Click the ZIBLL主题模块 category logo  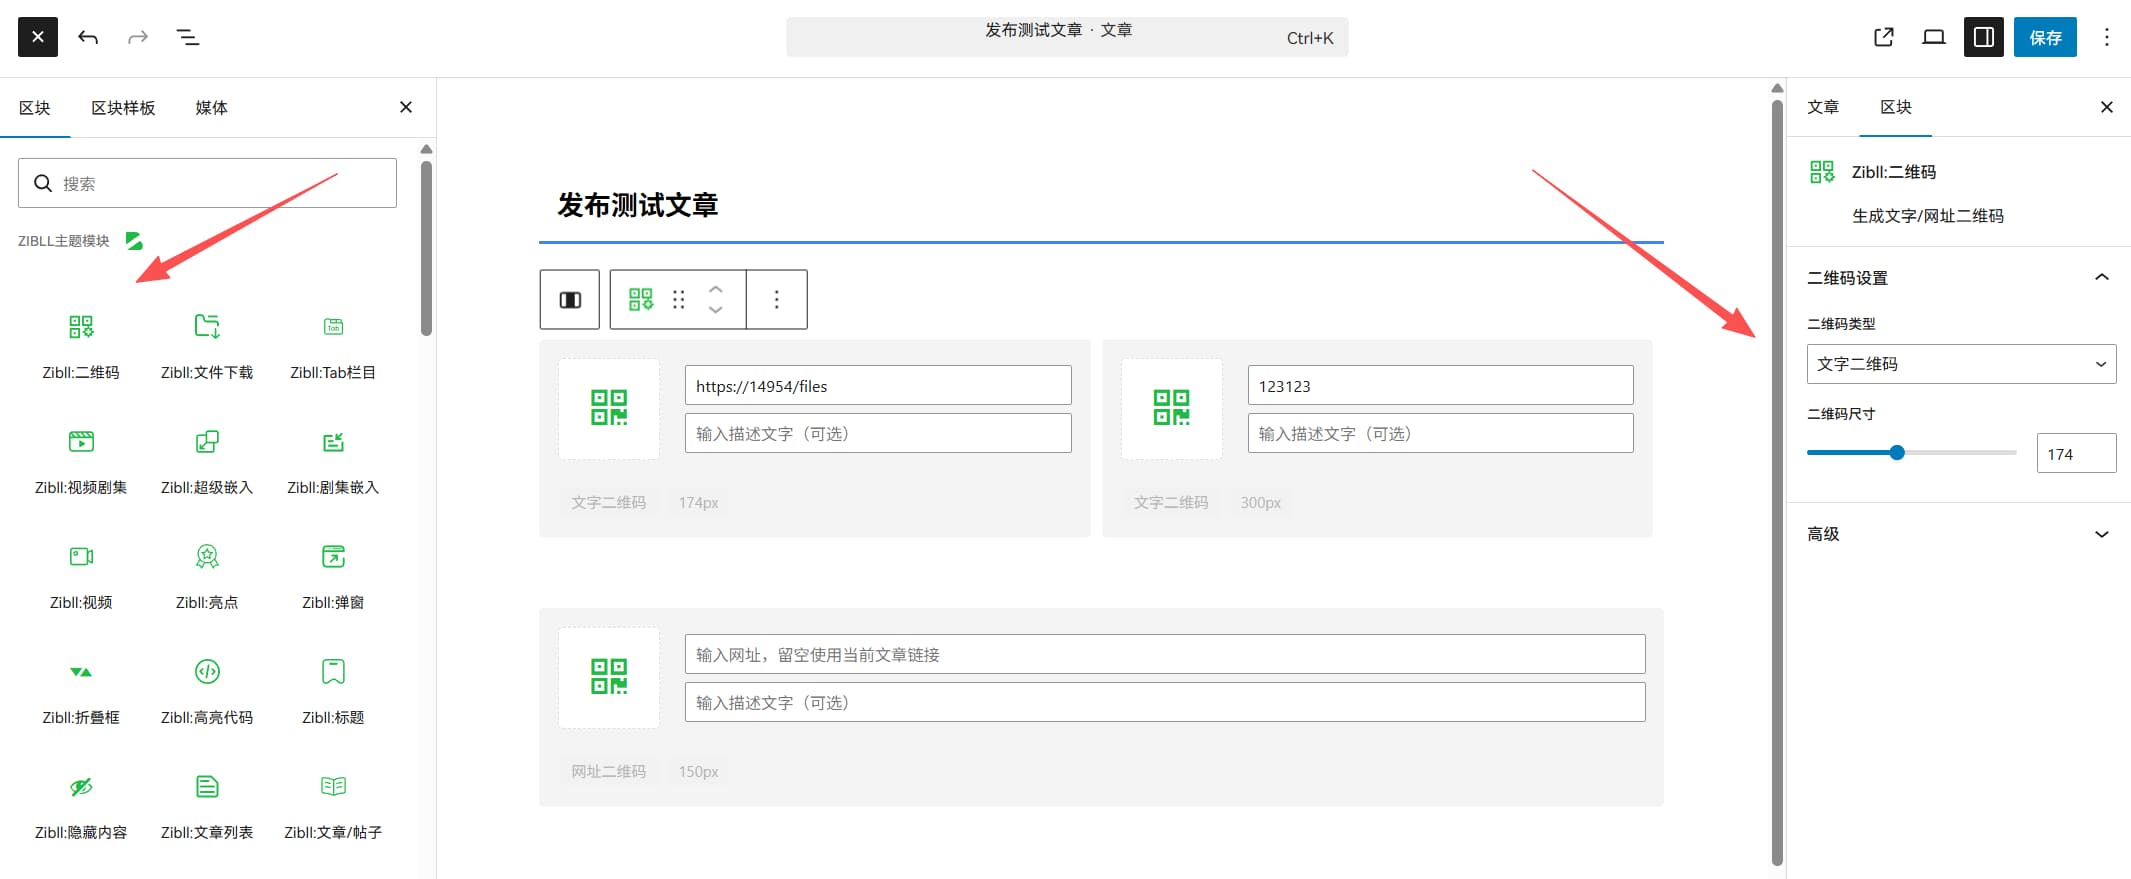[x=134, y=241]
